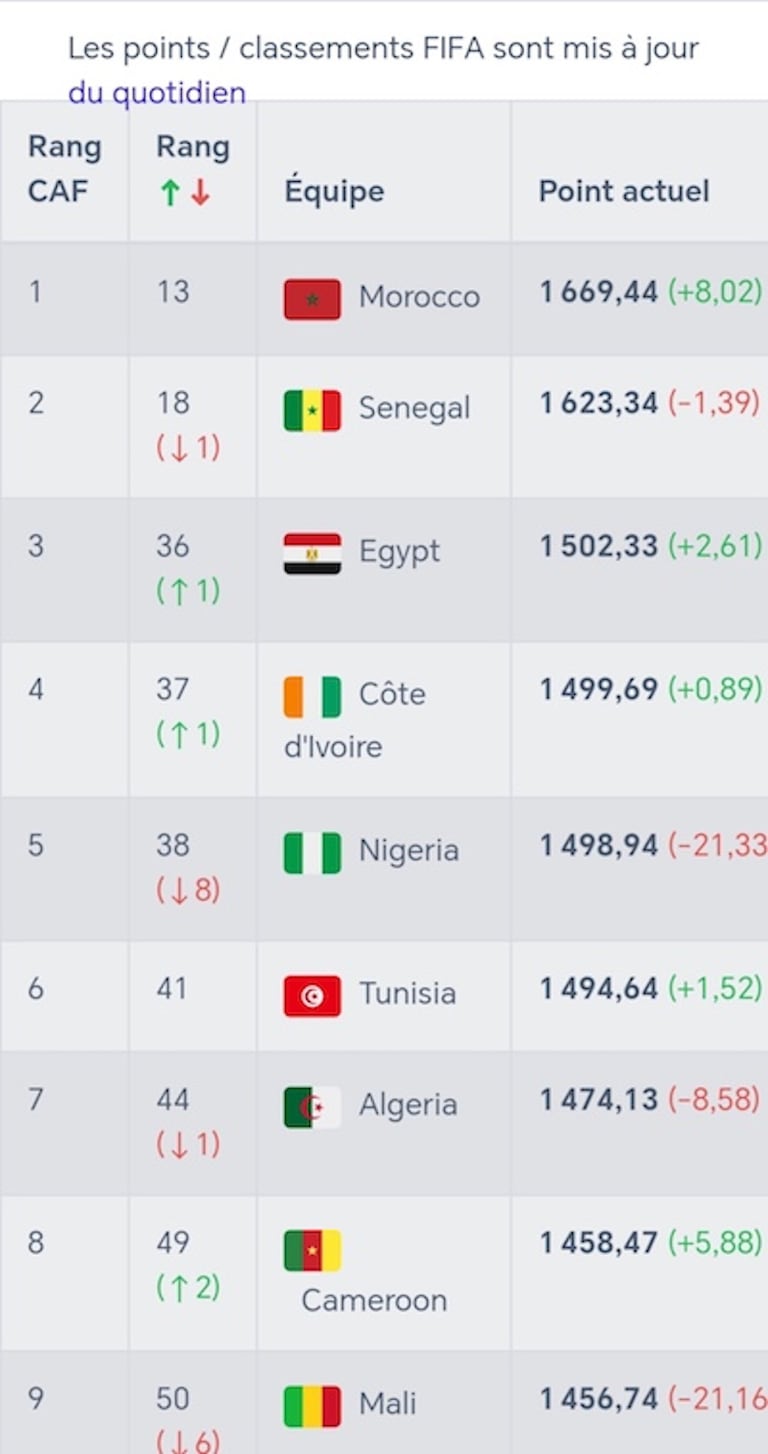This screenshot has width=768, height=1454.
Task: Click Nigeria's rank drop indicator (↓8)
Action: (188, 889)
